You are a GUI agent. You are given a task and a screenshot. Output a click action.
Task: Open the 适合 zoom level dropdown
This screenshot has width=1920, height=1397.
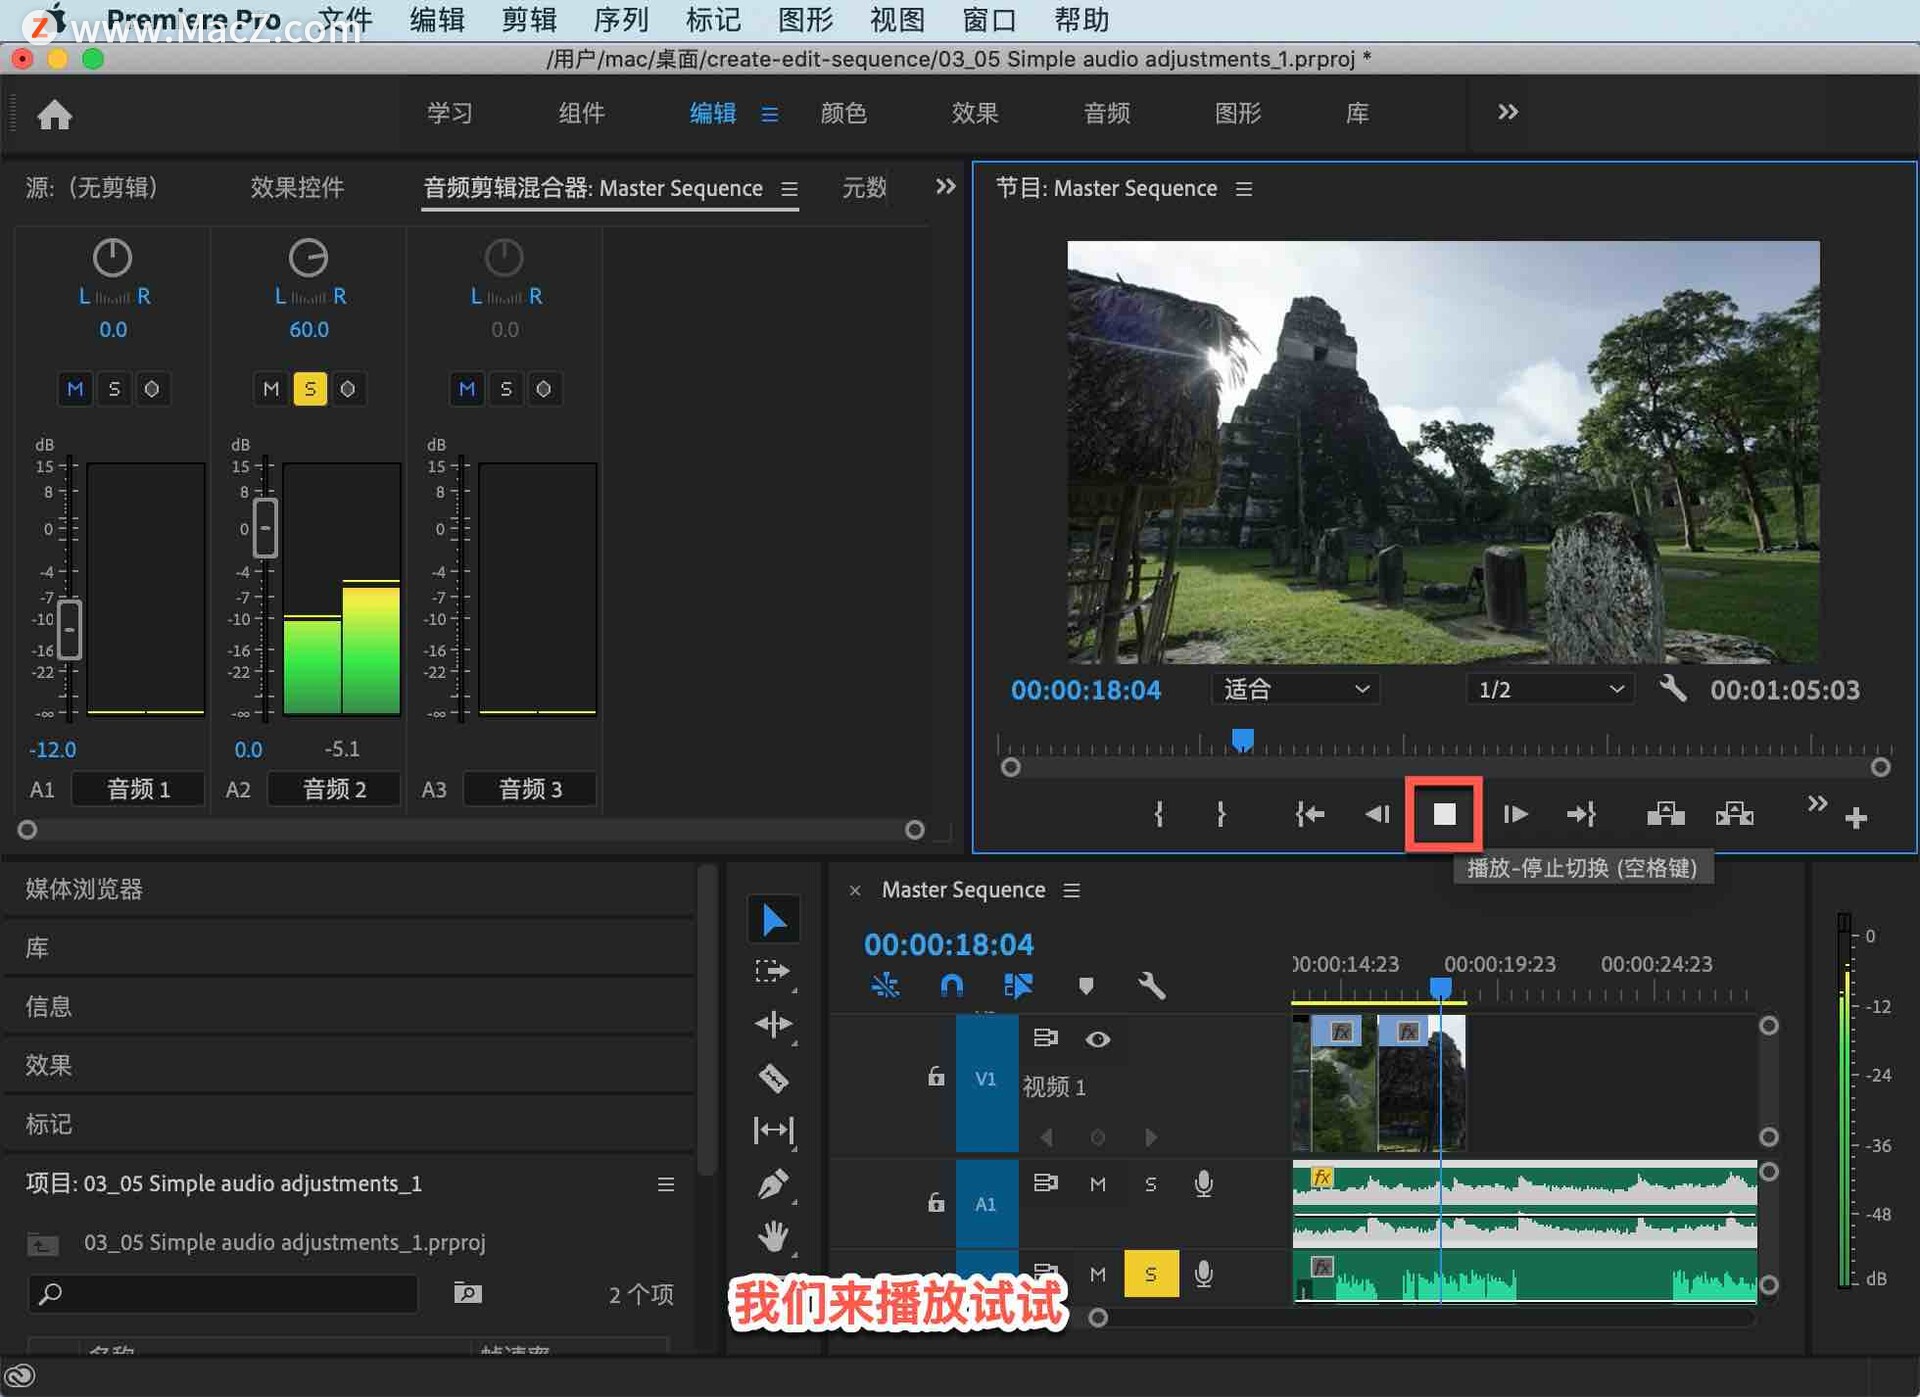[1295, 689]
